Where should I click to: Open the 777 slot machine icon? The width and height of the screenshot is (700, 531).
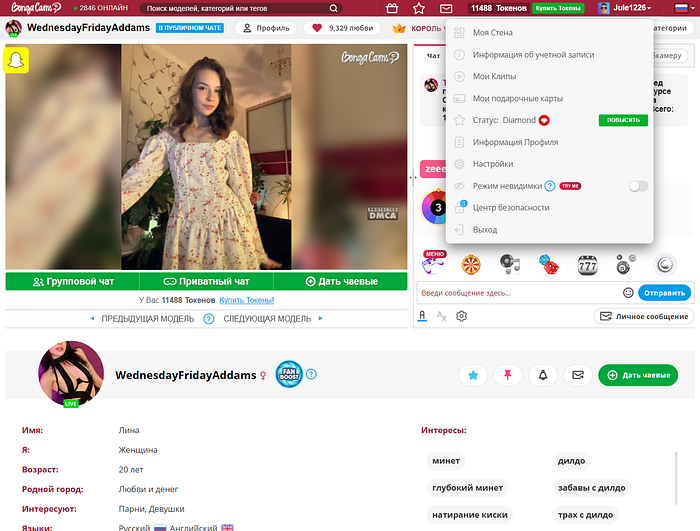point(587,265)
